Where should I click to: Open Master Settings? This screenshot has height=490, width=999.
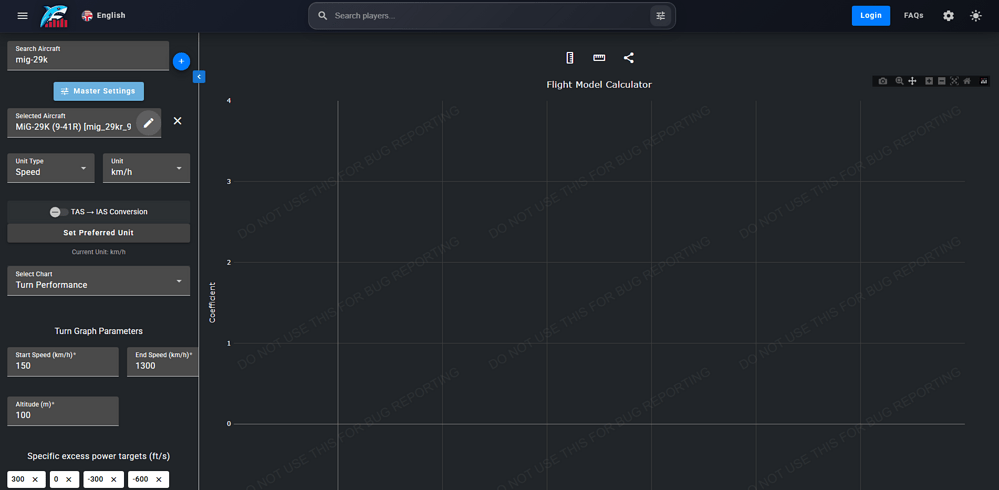click(99, 91)
